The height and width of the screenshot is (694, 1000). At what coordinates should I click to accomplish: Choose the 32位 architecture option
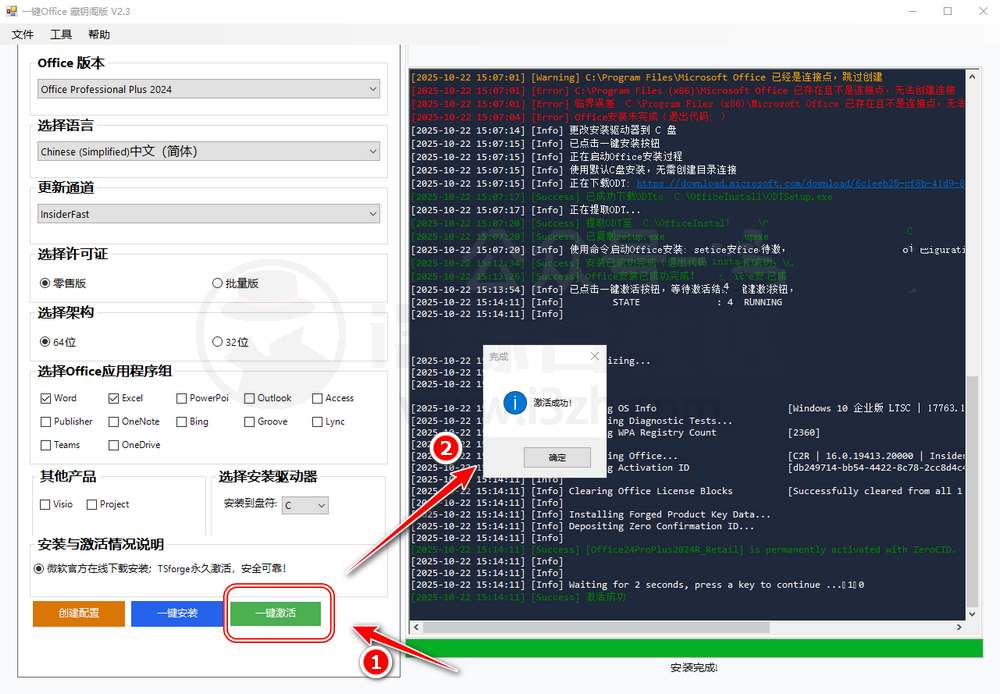[x=218, y=342]
